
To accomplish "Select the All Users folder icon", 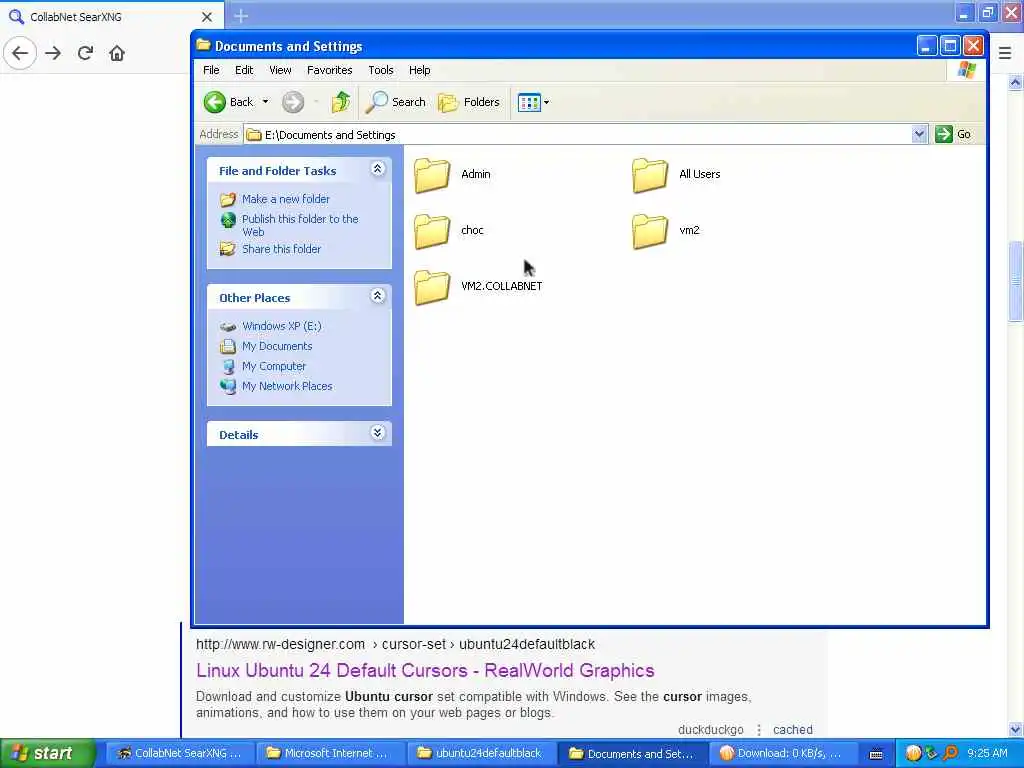I will (650, 175).
